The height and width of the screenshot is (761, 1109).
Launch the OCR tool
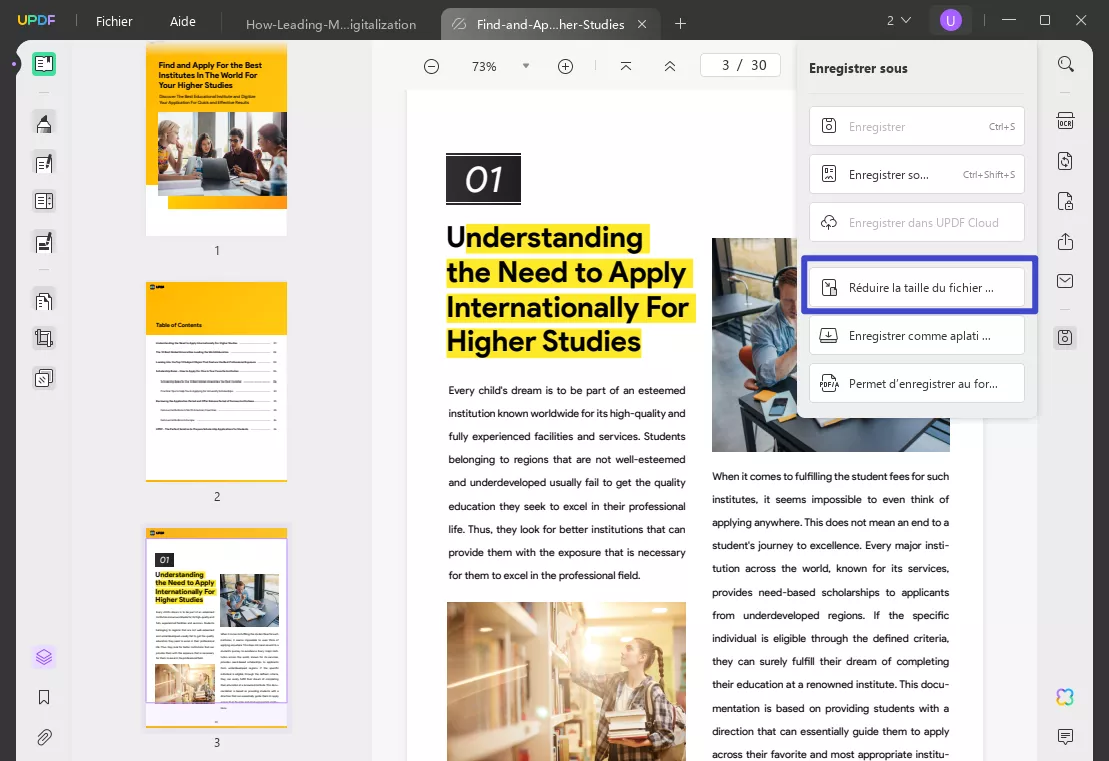coord(1065,120)
